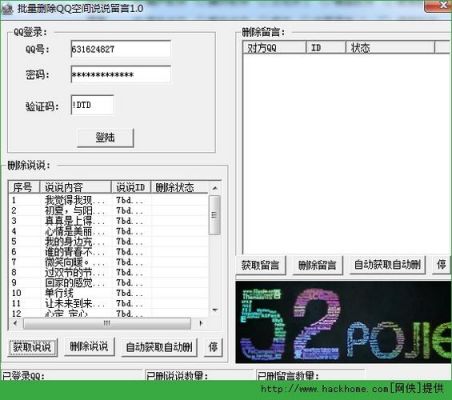Screen dimensions: 452x400
Task: Click the 停 button beside 删除说说 controls
Action: (x=213, y=347)
